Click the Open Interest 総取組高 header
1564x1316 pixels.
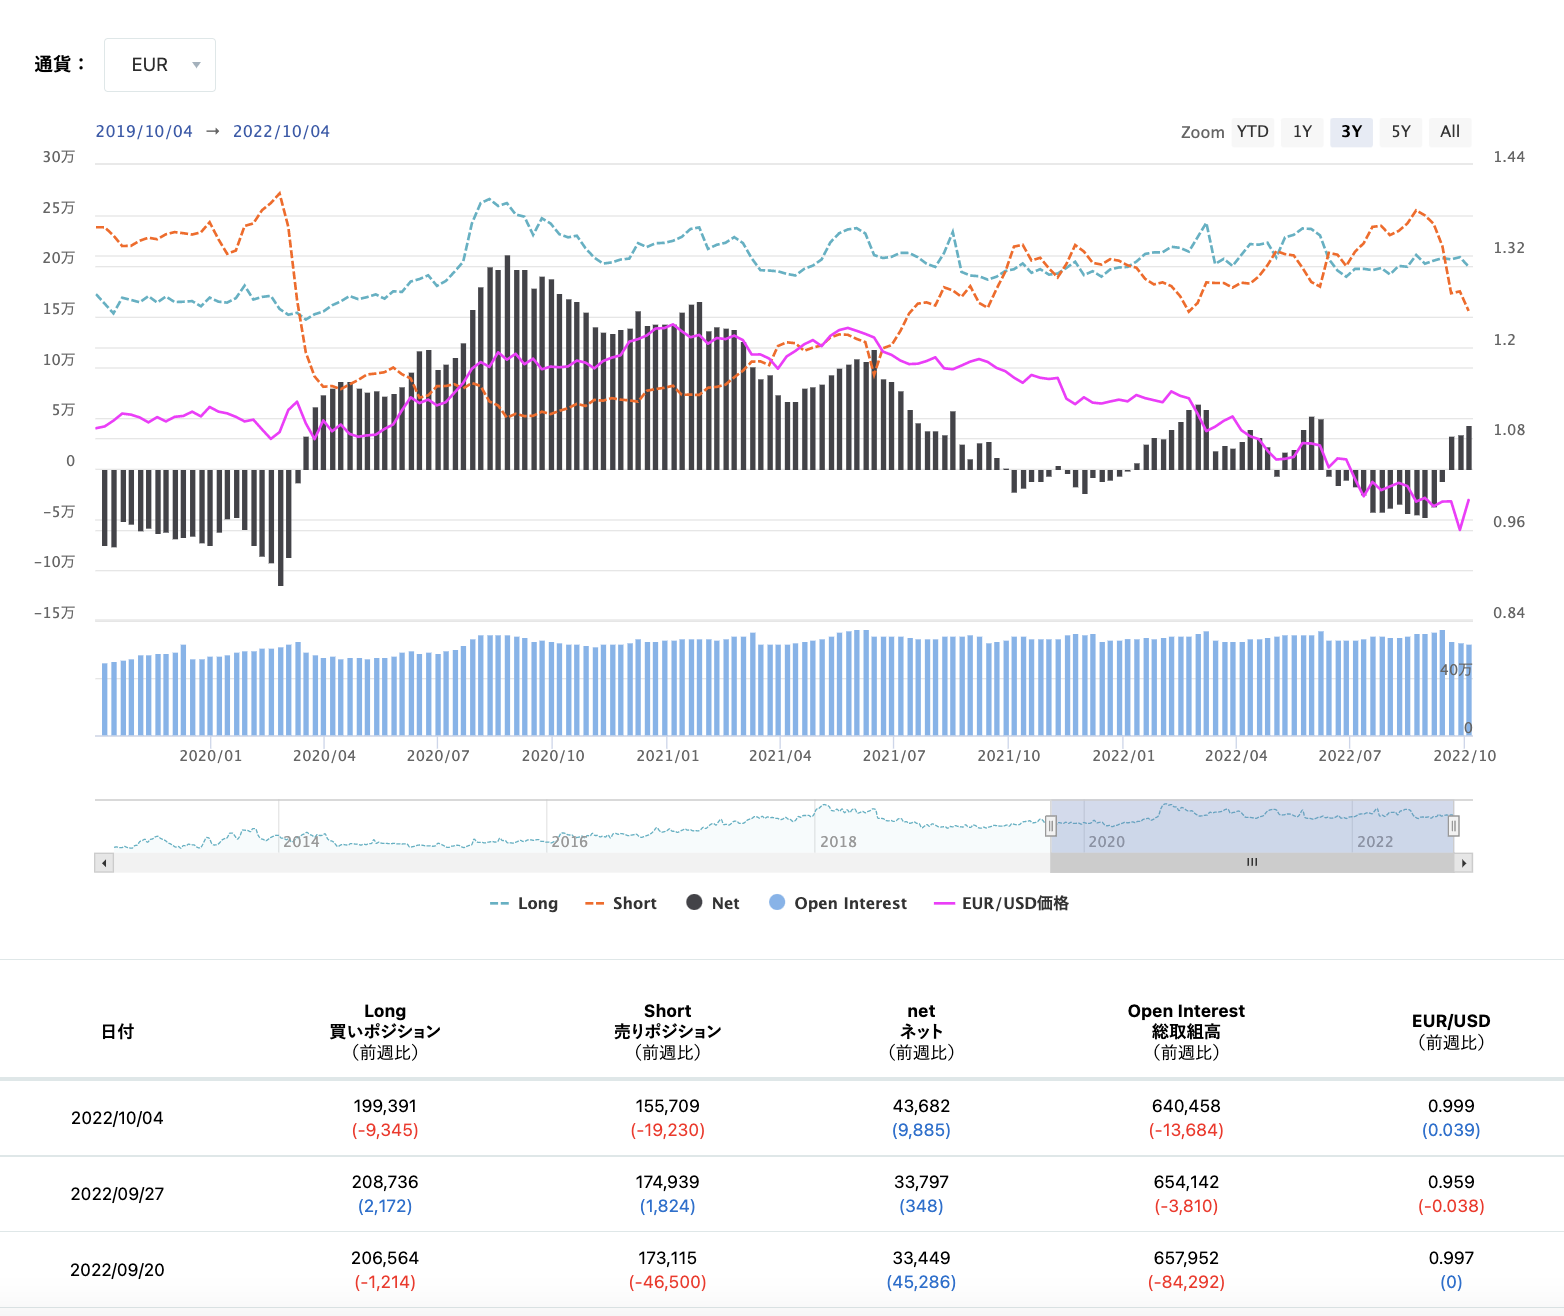coord(1186,1032)
